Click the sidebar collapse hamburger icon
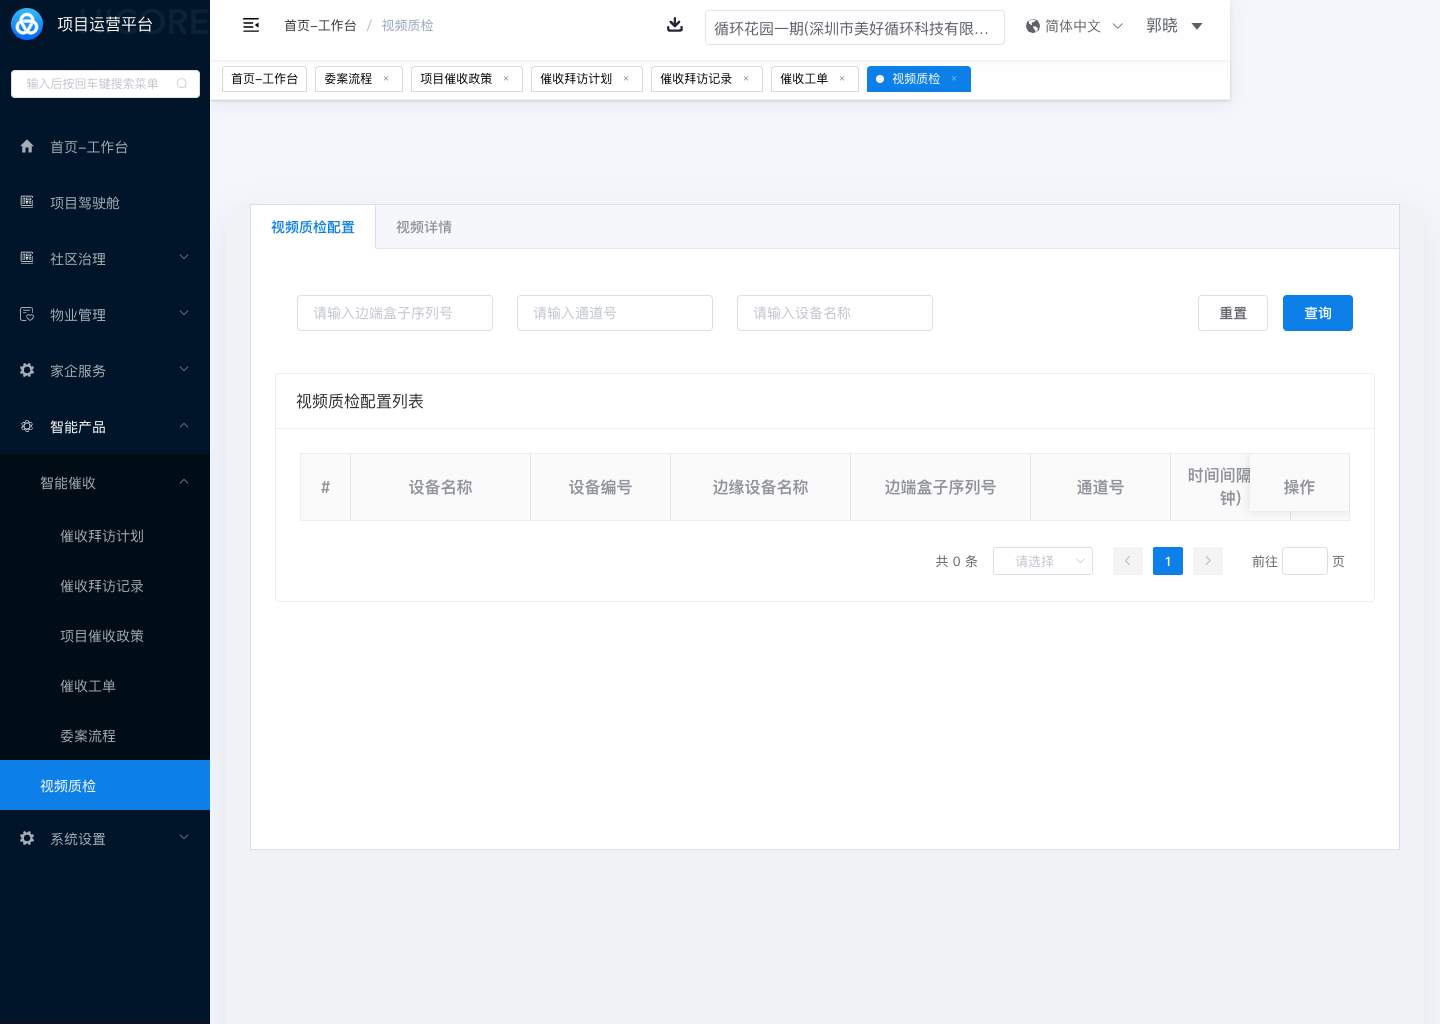The width and height of the screenshot is (1440, 1024). 251,25
